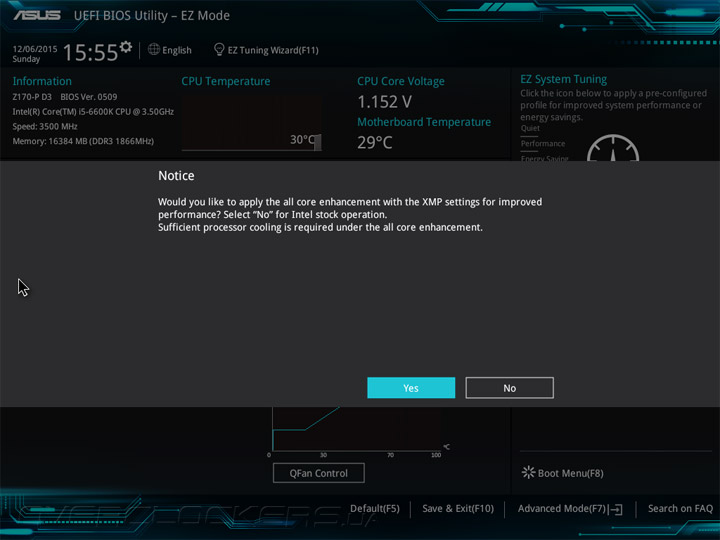Open QFan Control
The height and width of the screenshot is (540, 720).
319,473
